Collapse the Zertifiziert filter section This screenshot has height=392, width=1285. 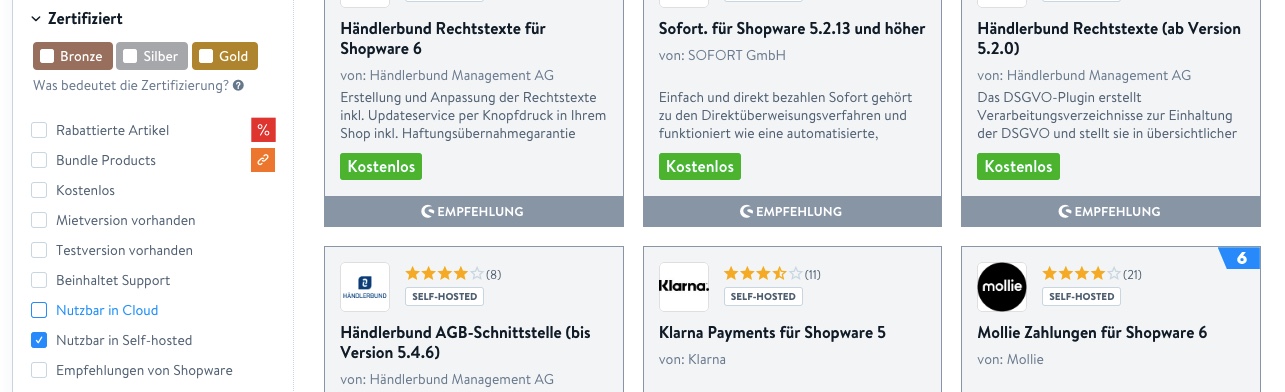point(76,18)
